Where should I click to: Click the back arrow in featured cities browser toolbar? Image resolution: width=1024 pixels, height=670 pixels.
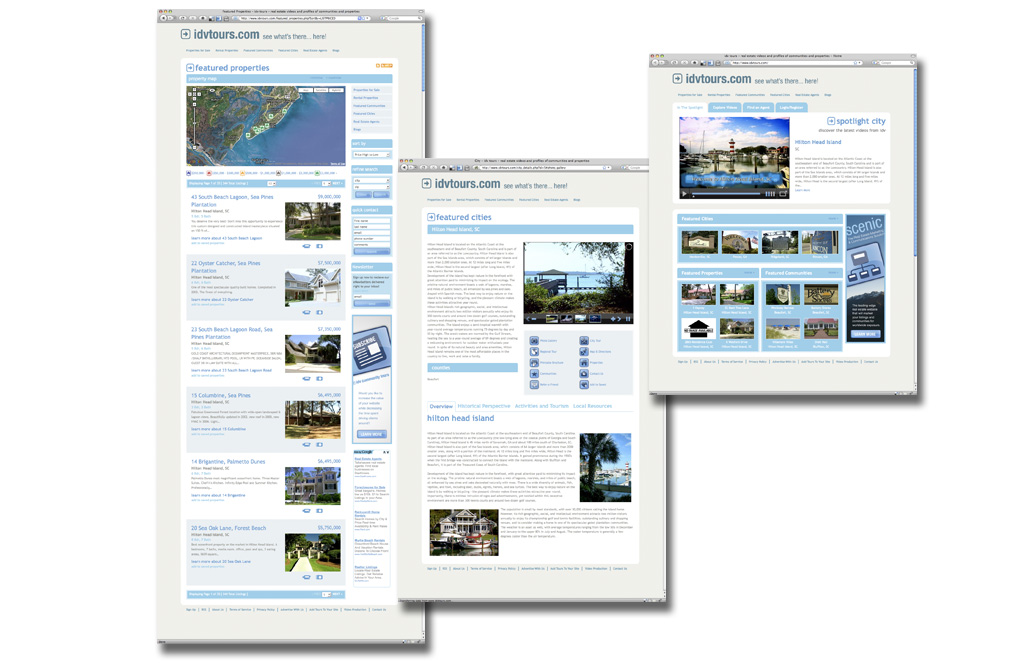click(x=405, y=168)
